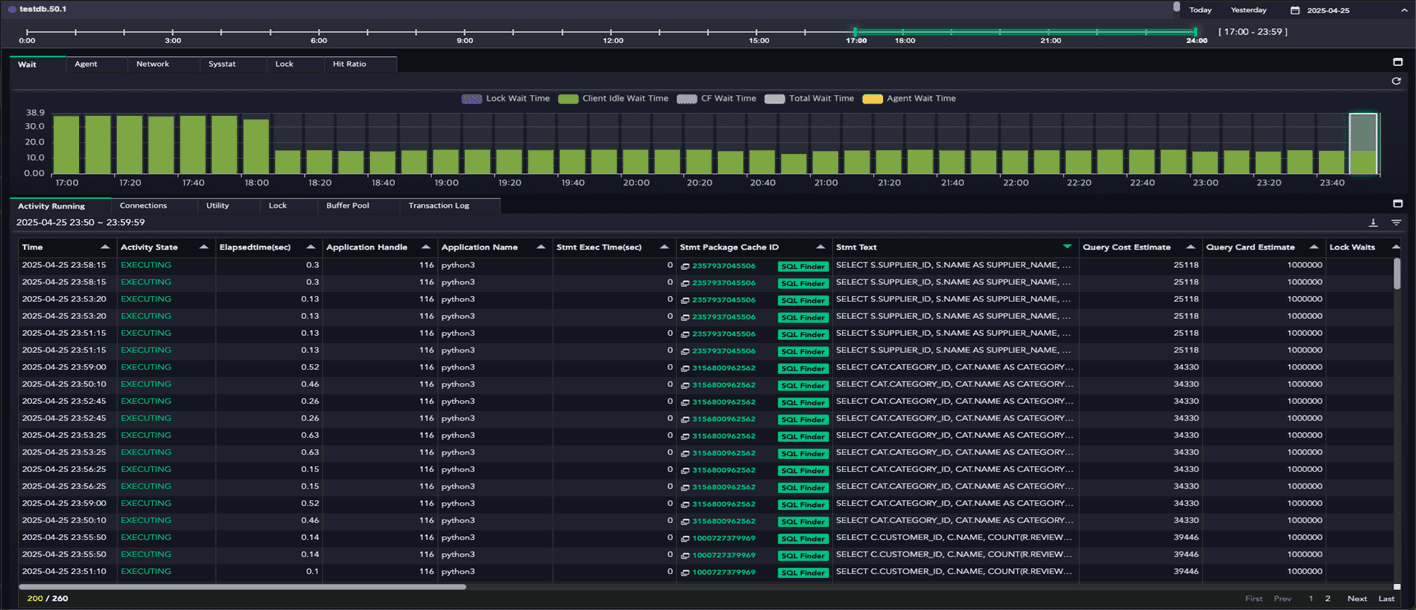Screen dimensions: 1416x610
Task: Toggle Agent Wait Time legend series
Action: coord(909,99)
